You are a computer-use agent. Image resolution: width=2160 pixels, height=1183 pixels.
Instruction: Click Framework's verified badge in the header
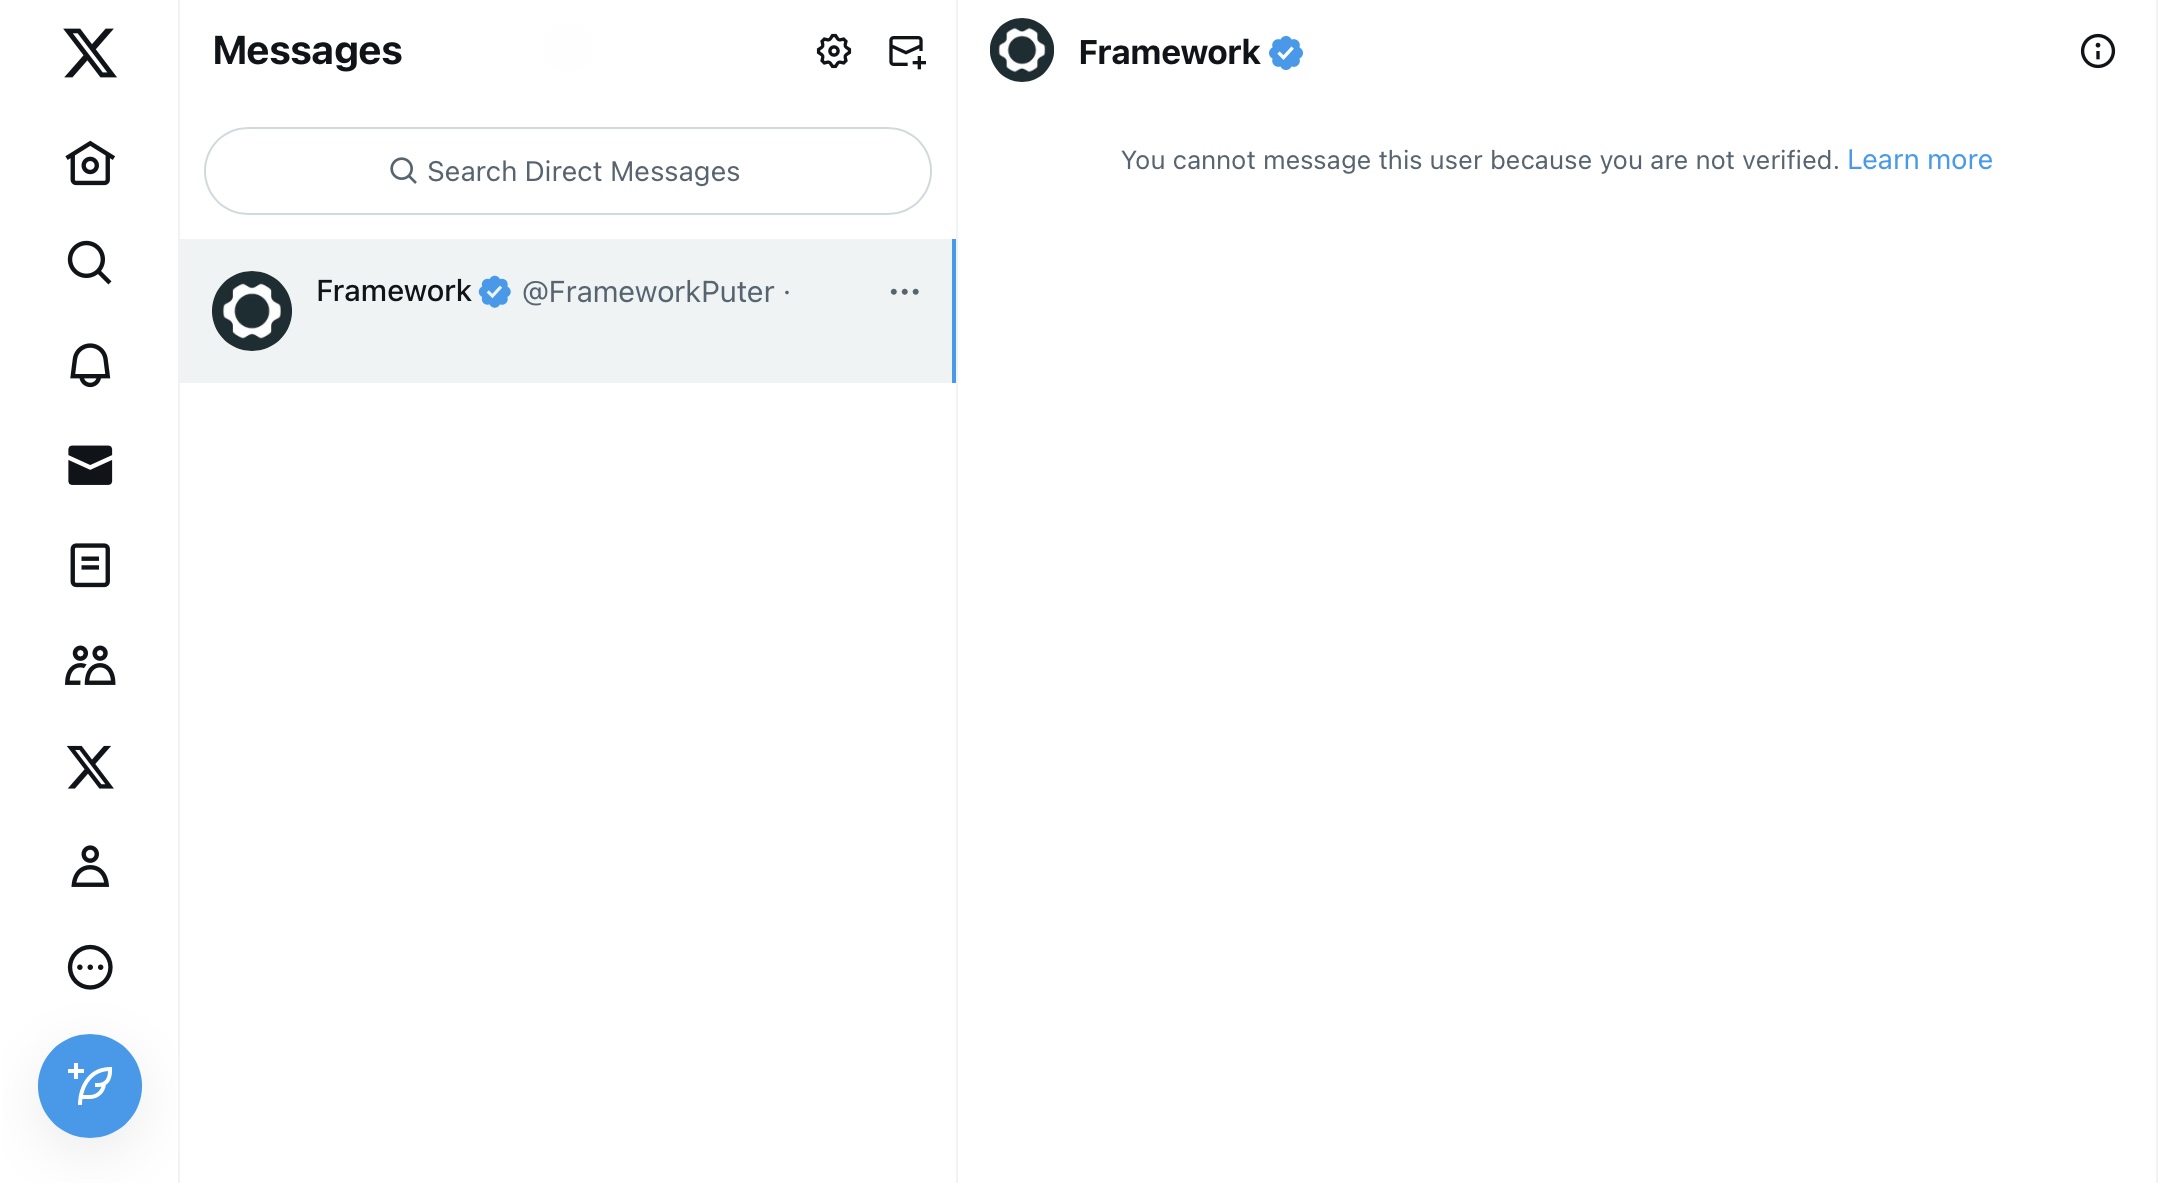click(1288, 53)
